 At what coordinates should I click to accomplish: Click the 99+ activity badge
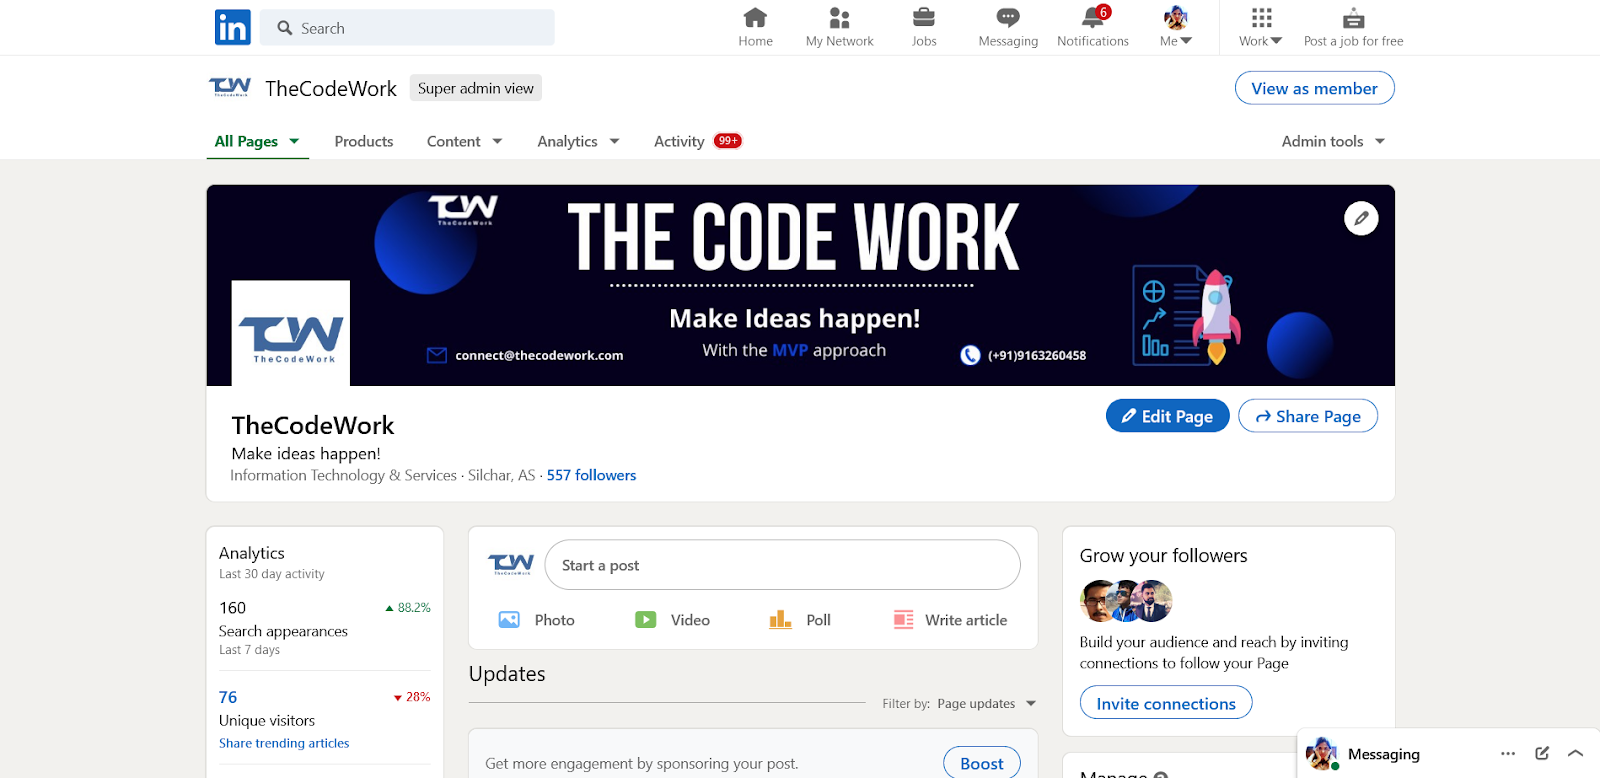tap(728, 141)
